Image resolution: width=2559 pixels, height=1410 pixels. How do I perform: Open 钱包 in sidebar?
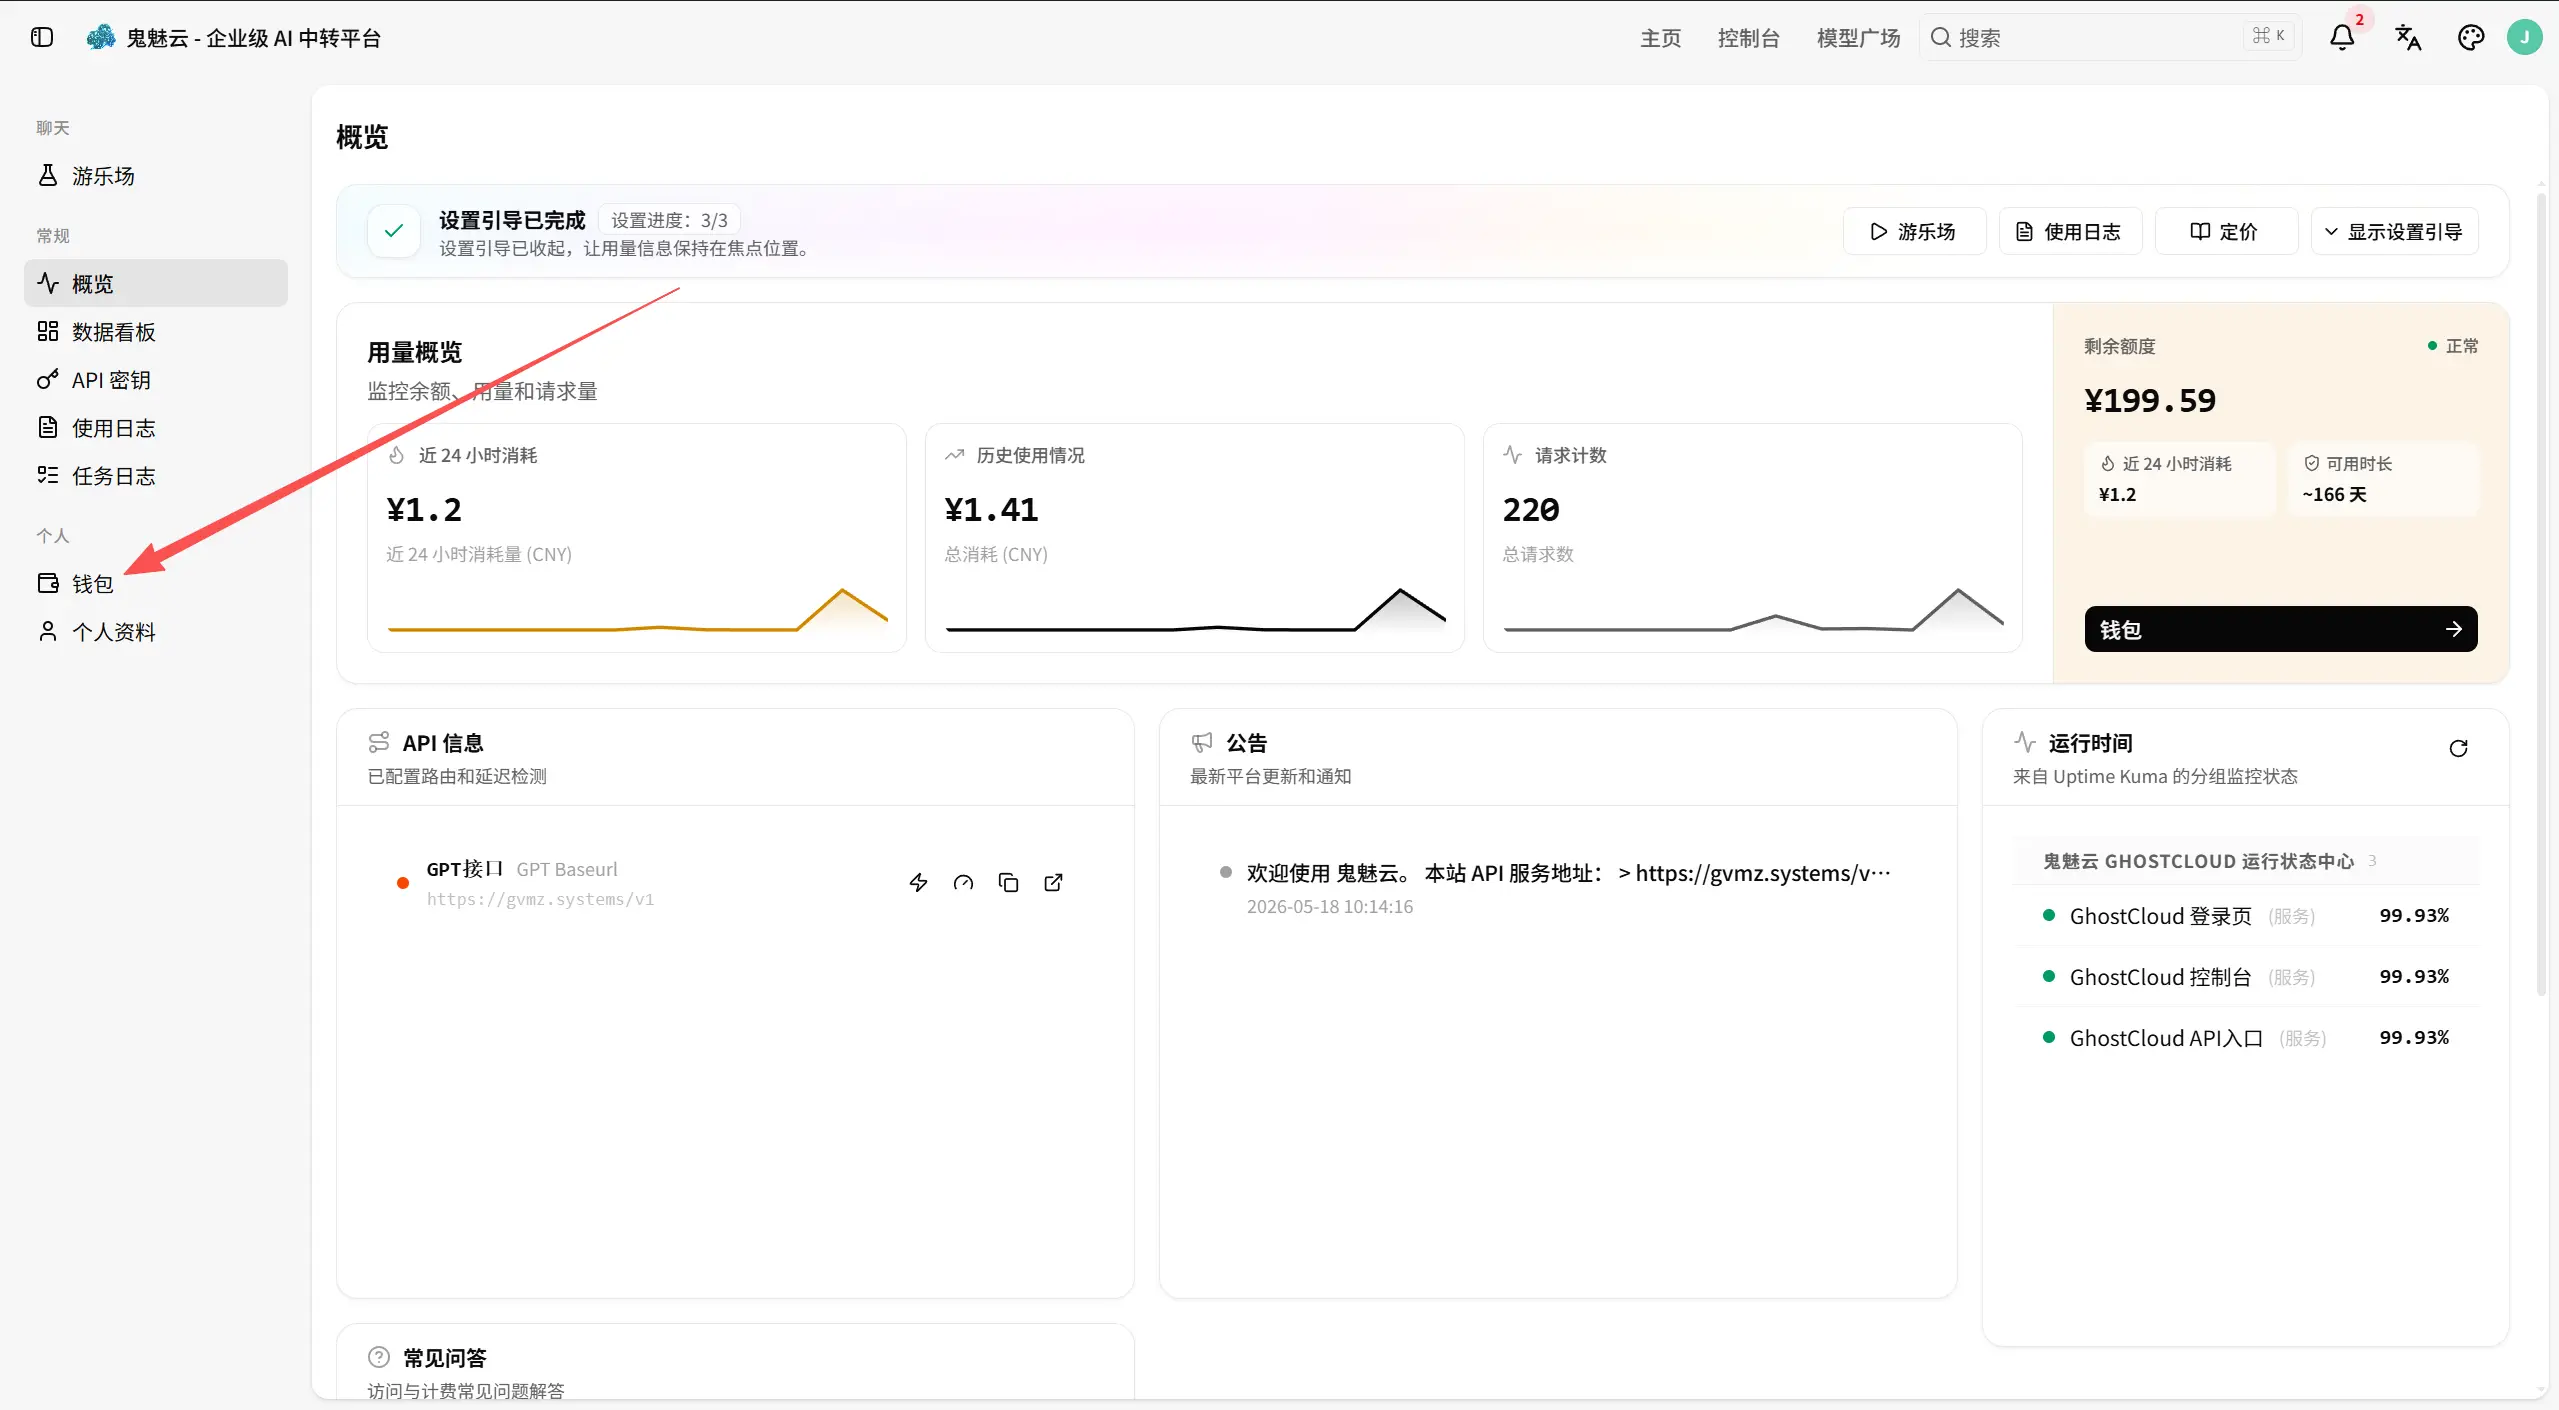point(156,584)
